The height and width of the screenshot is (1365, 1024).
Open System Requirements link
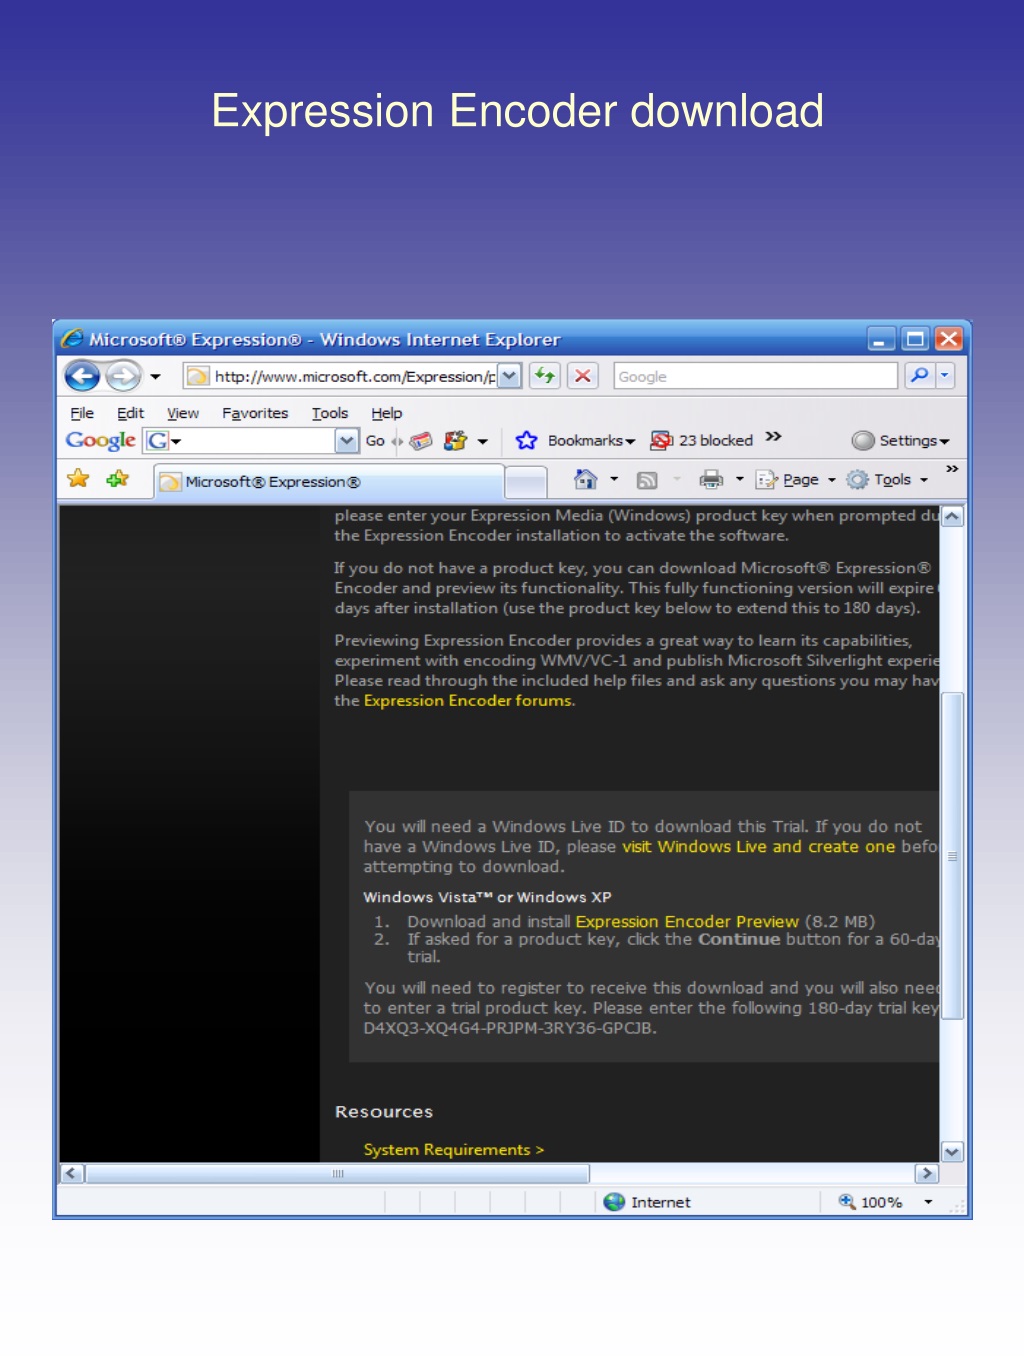pos(454,1150)
